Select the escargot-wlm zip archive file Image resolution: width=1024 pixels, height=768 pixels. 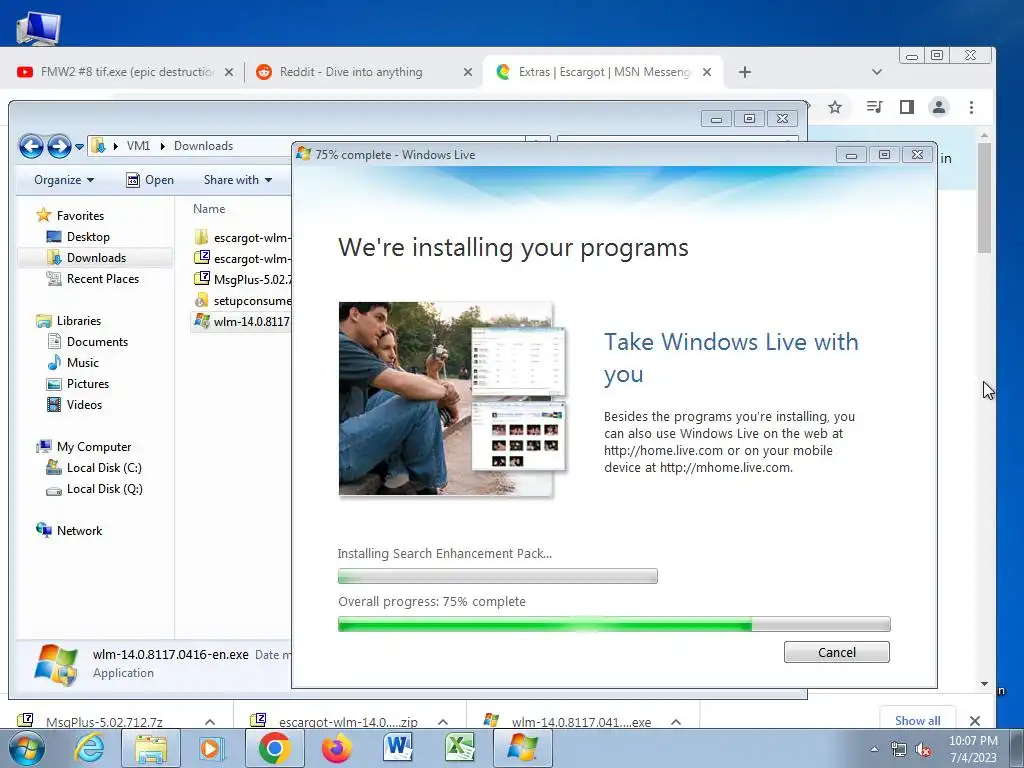[243, 259]
